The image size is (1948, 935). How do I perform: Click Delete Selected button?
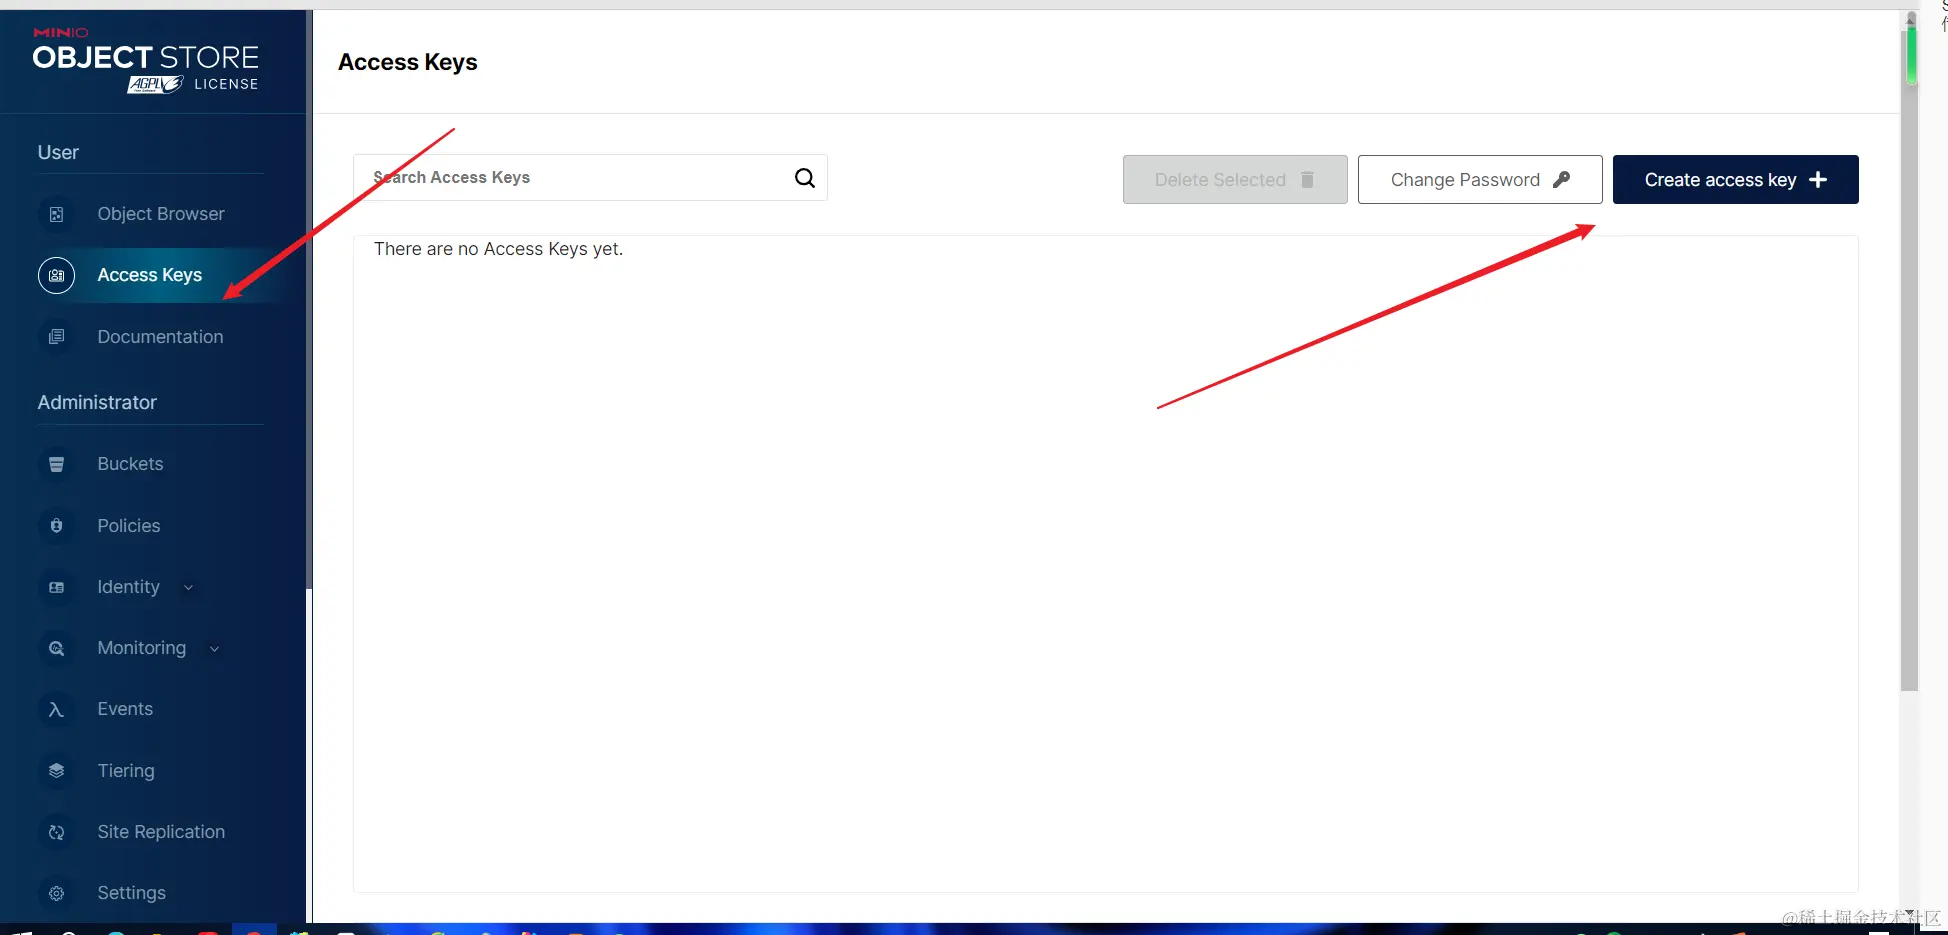coord(1235,180)
